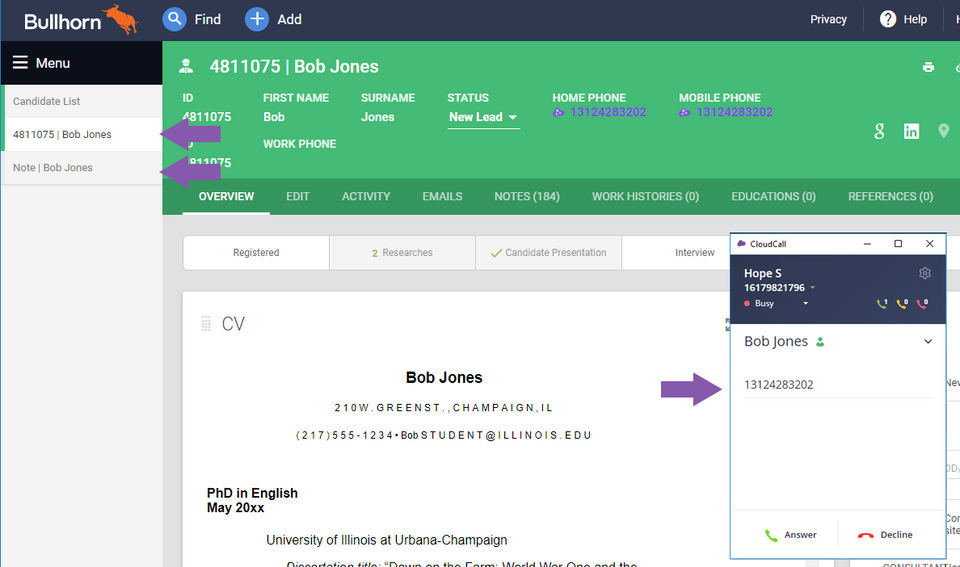
Task: Click the CloudCall icon beside Home Phone number
Action: pos(558,113)
